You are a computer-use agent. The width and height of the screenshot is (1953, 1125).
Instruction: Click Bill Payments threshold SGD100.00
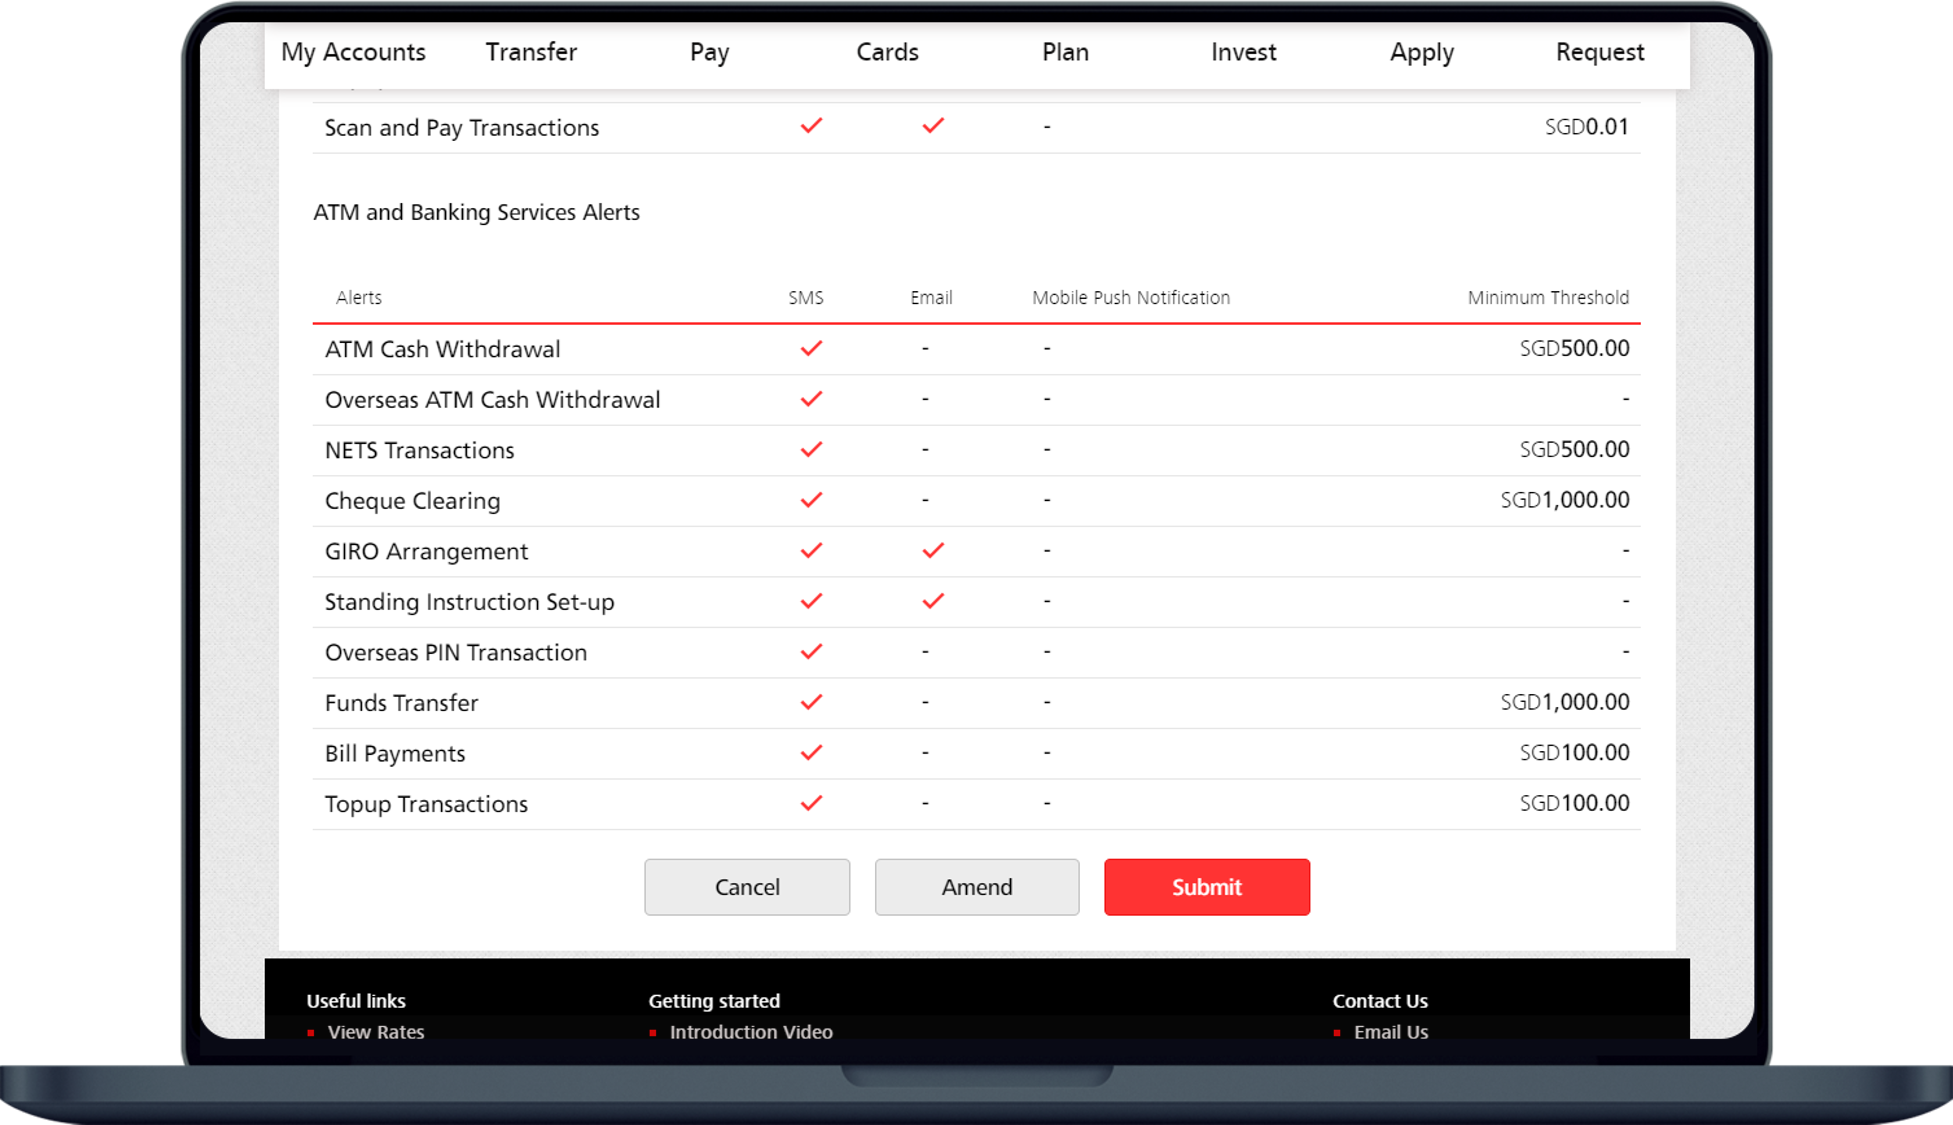click(1574, 752)
